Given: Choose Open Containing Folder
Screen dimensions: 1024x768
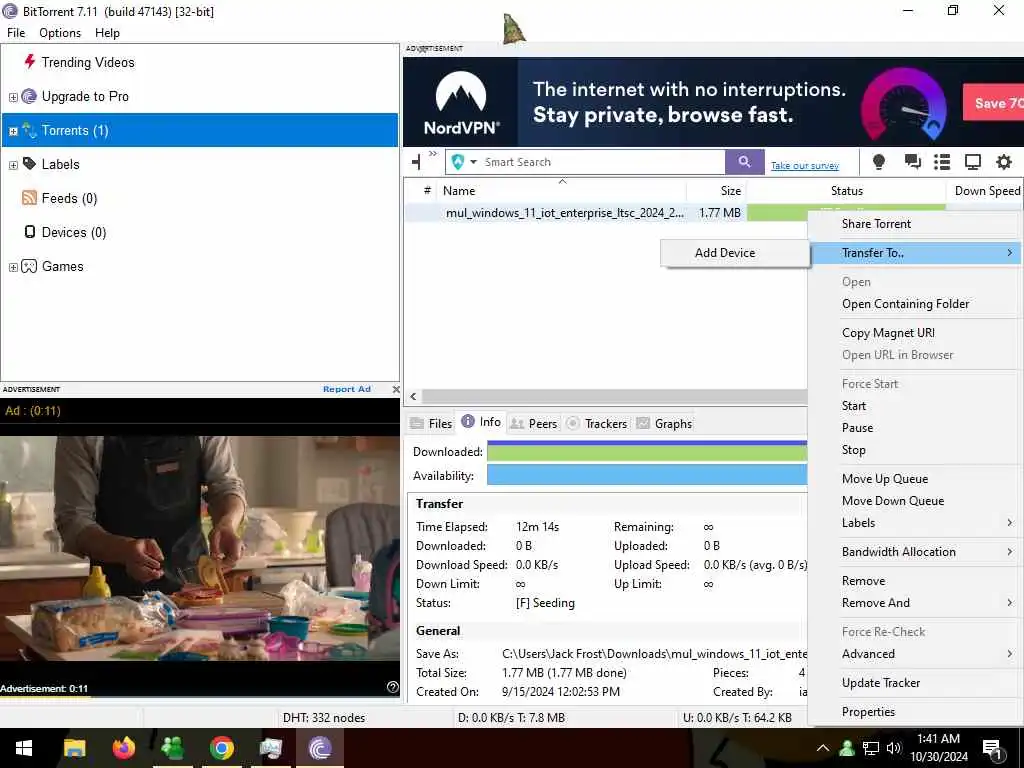Looking at the screenshot, I should click(915, 304).
